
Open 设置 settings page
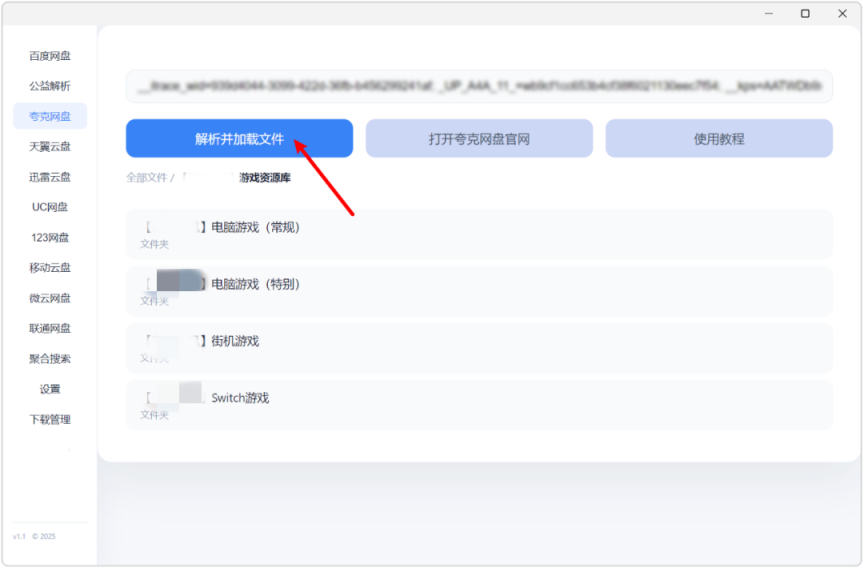50,389
